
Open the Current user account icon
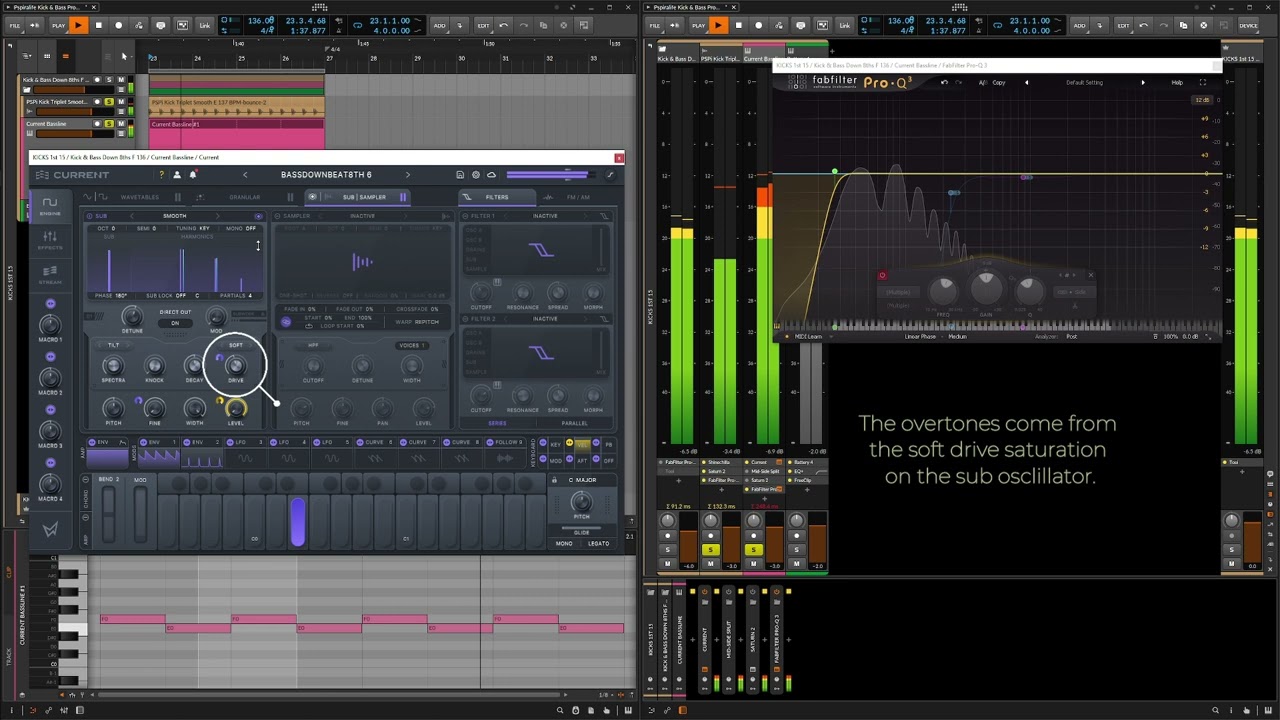tap(177, 175)
